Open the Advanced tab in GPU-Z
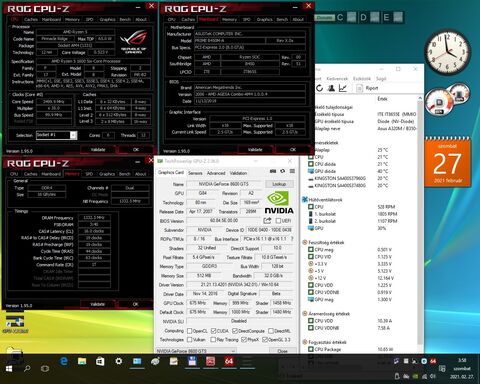 click(216, 173)
